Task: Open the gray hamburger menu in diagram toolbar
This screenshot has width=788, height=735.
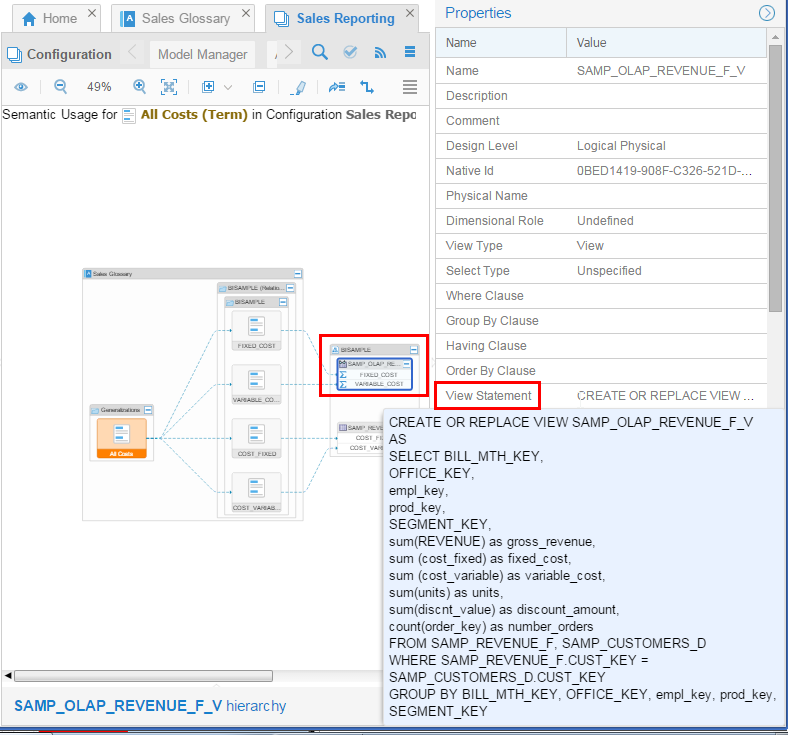Action: click(410, 87)
